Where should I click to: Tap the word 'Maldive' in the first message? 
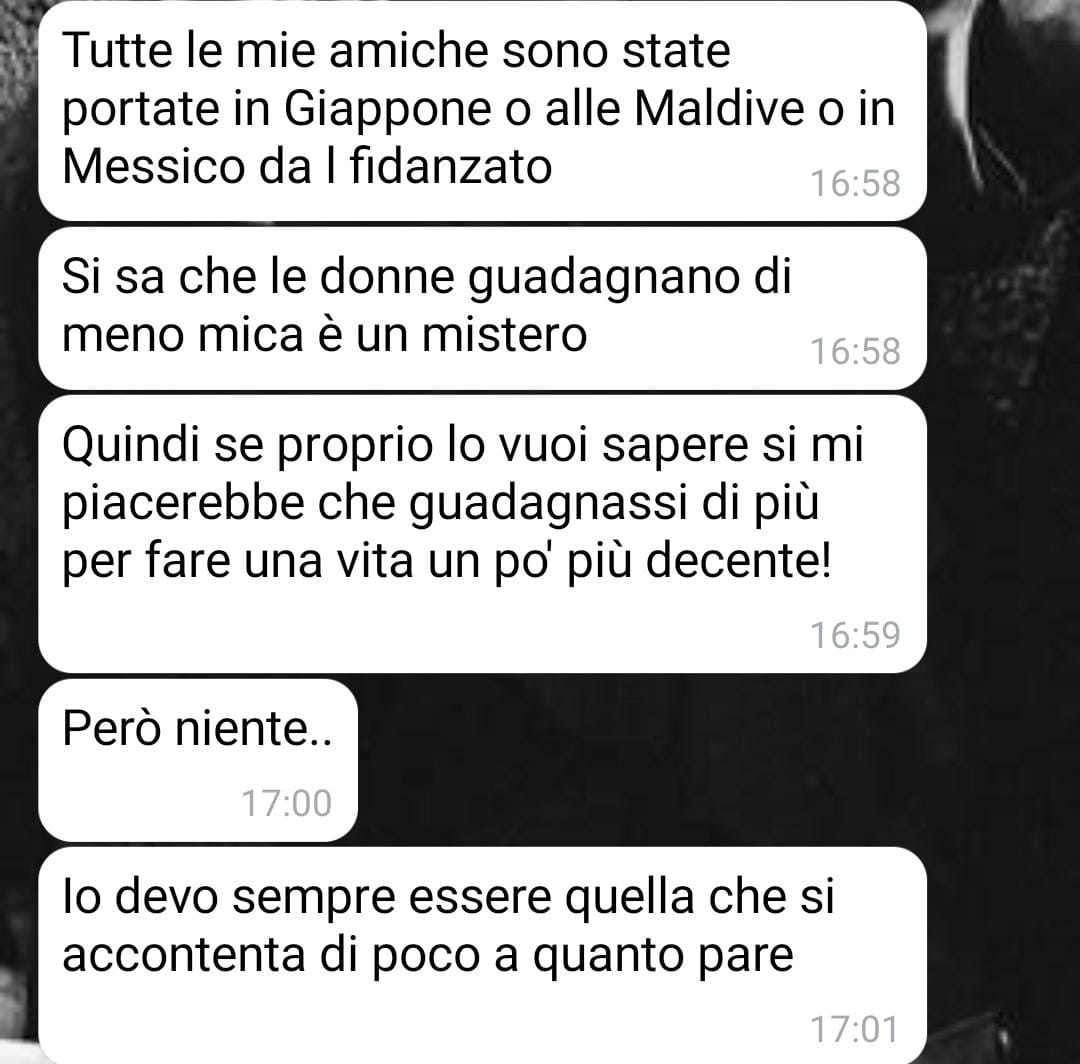(x=719, y=109)
